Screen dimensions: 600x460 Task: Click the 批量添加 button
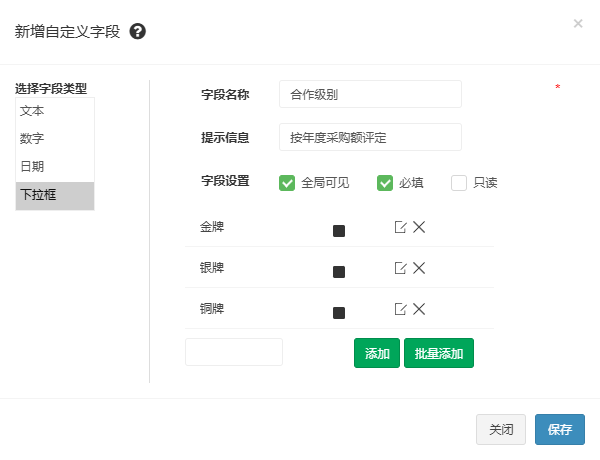[439, 353]
